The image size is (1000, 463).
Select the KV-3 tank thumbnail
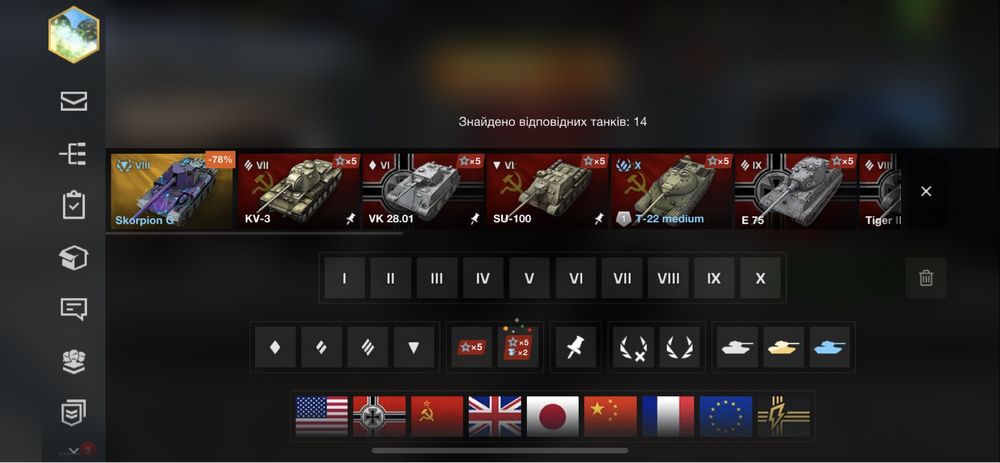click(x=299, y=191)
